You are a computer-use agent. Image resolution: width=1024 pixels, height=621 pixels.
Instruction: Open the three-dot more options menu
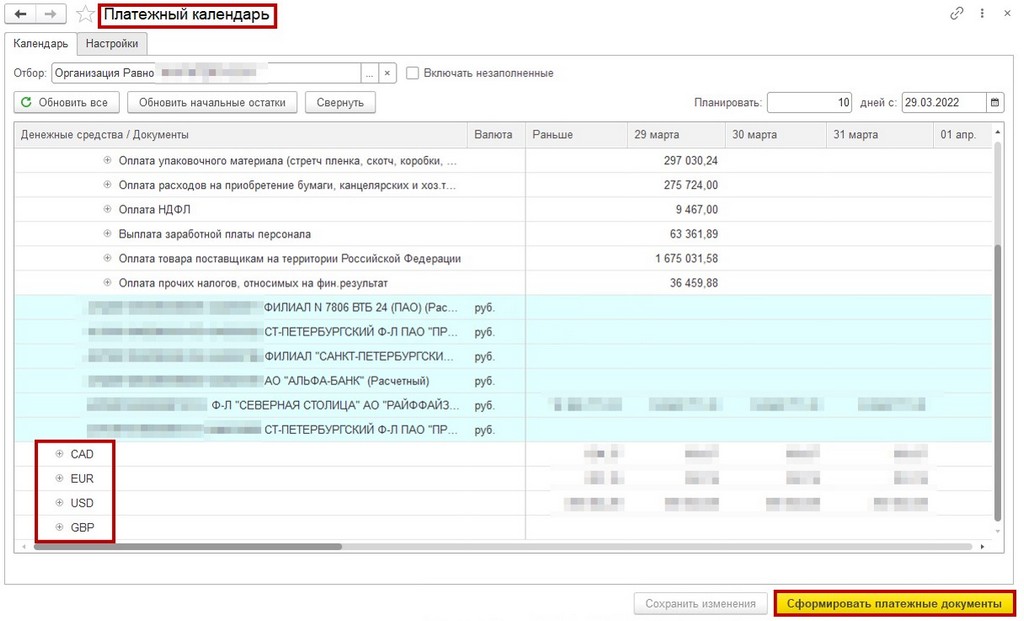point(982,13)
